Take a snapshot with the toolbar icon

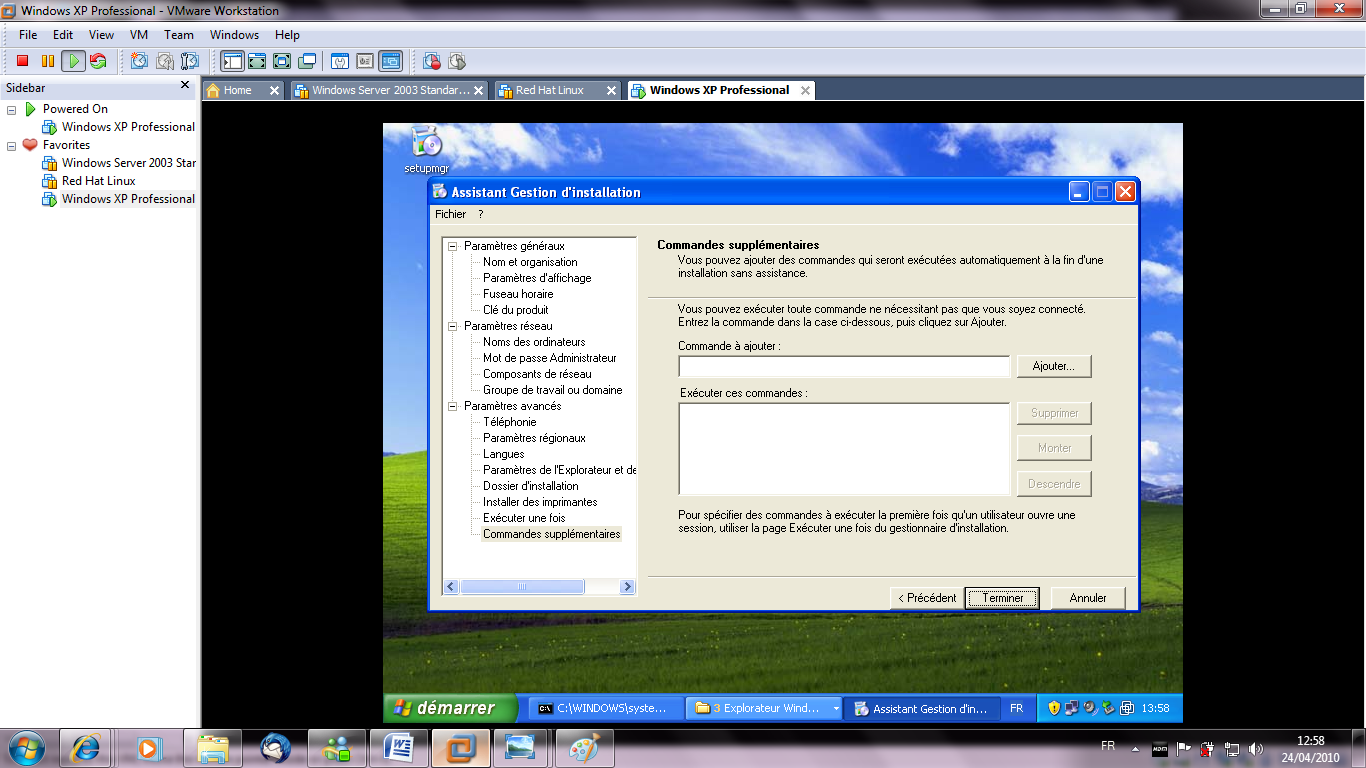coord(139,61)
